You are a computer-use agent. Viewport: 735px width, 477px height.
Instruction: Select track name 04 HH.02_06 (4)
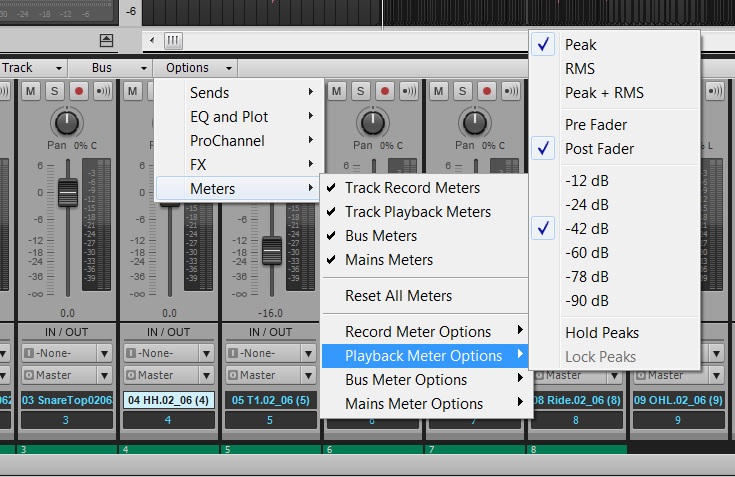168,400
